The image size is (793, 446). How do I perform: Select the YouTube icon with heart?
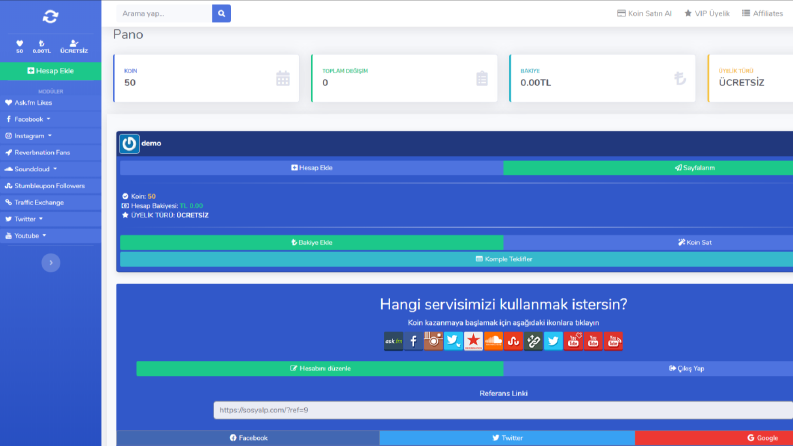click(x=573, y=341)
